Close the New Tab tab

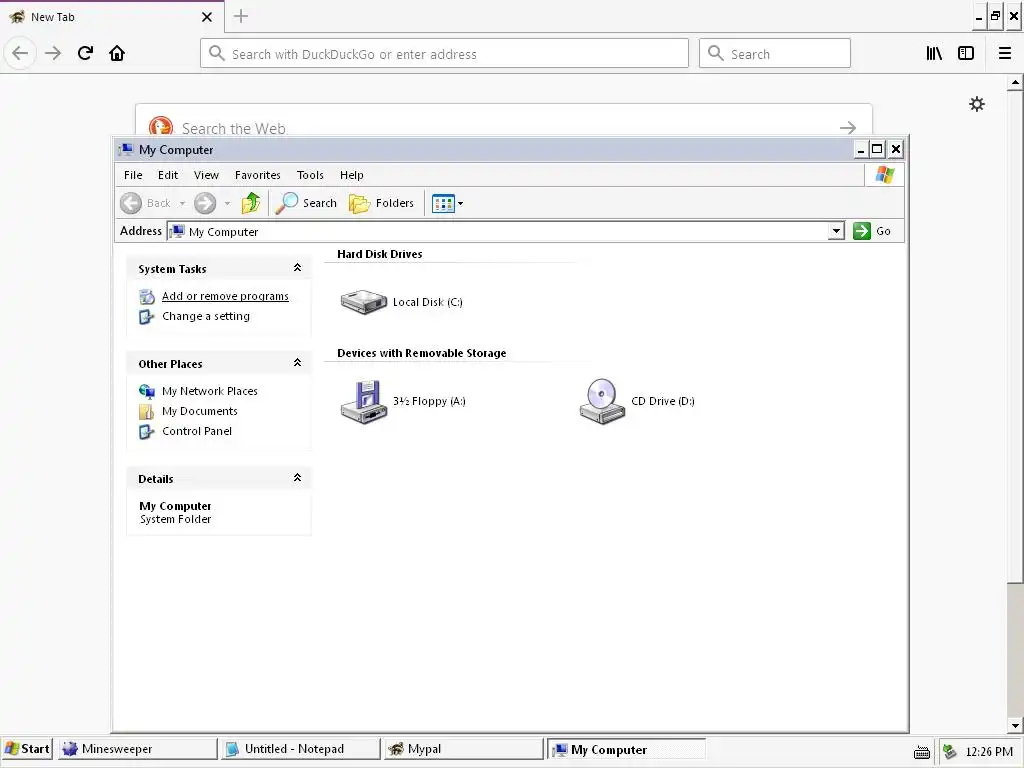(x=207, y=17)
